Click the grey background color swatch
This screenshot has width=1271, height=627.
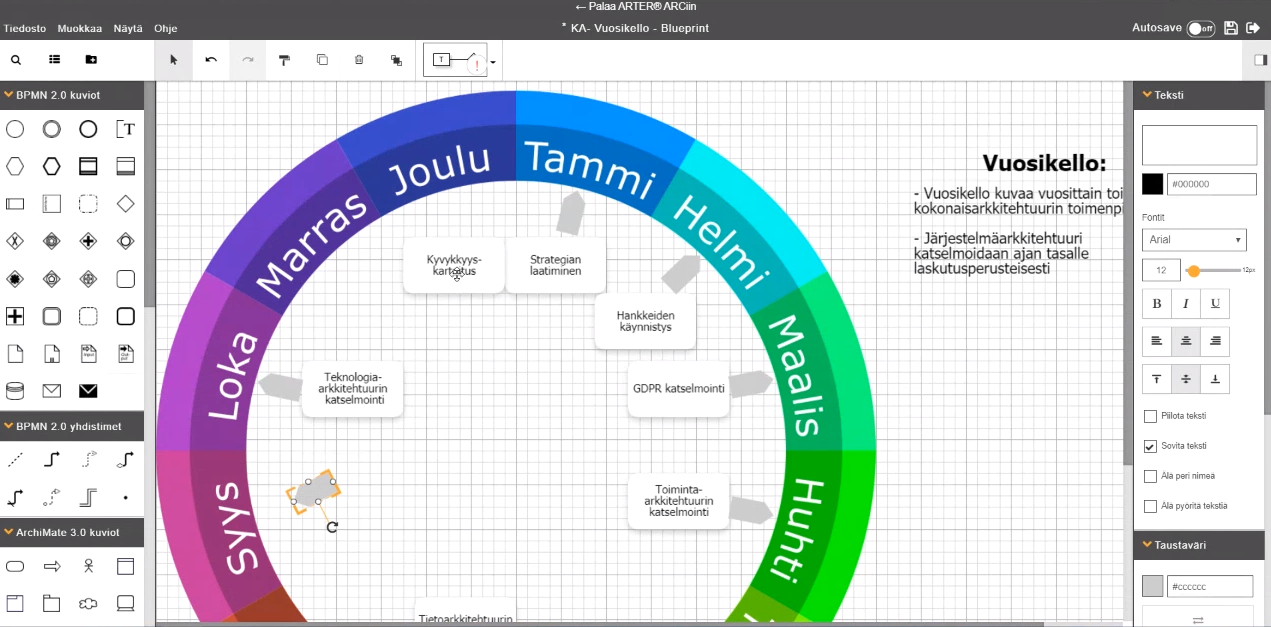point(1153,586)
